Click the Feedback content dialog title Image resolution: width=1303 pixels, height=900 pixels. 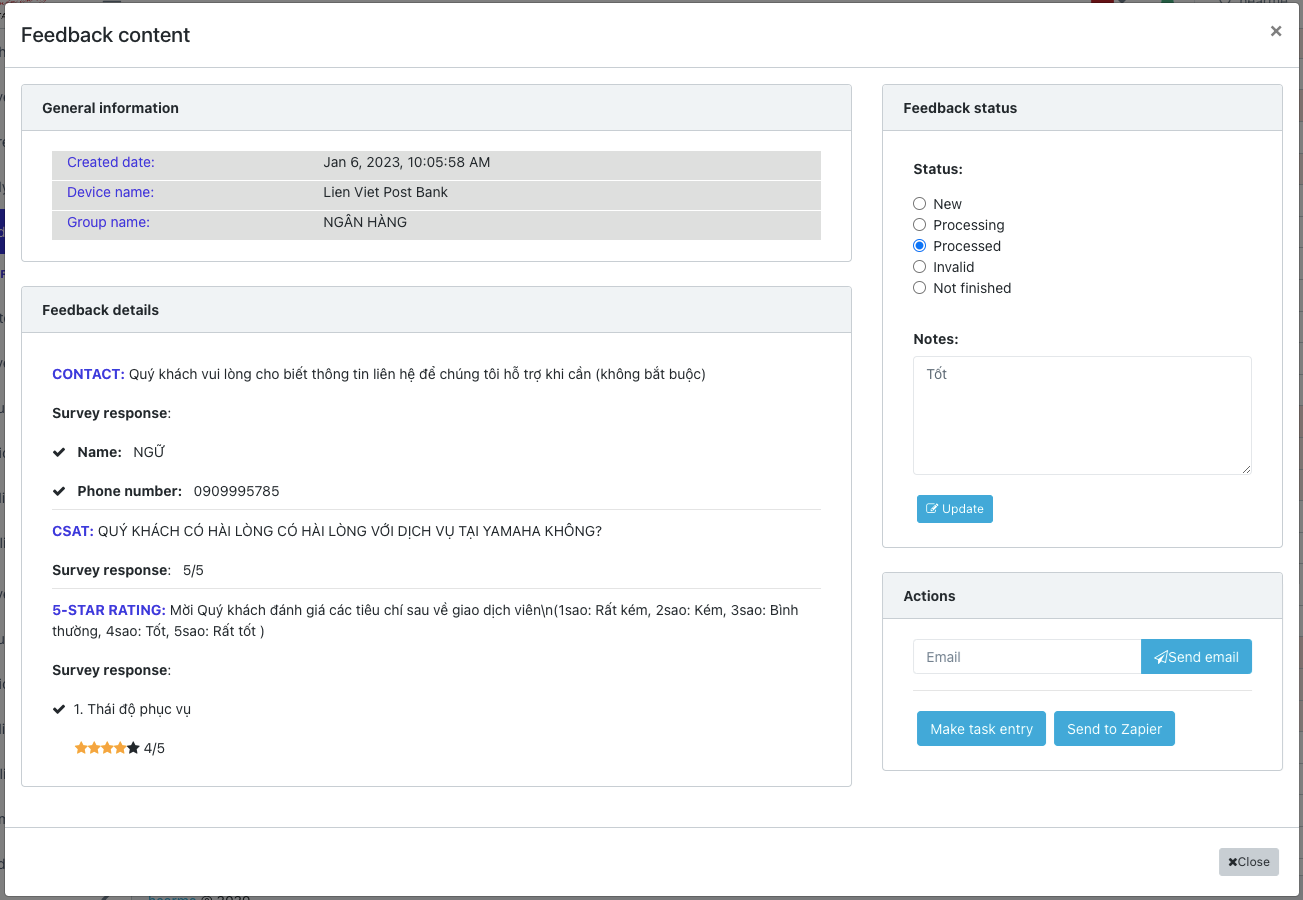pos(105,35)
